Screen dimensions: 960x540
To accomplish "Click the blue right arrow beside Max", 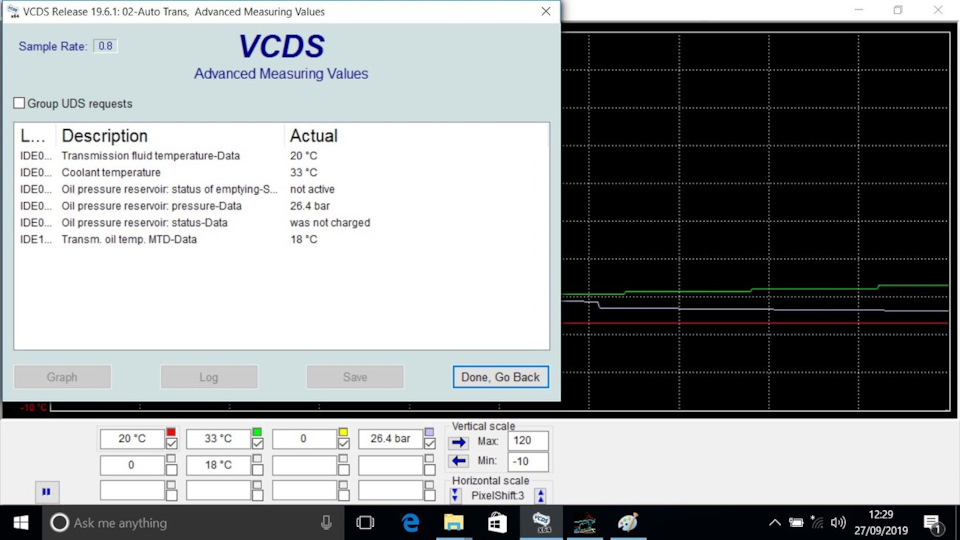I will [459, 442].
